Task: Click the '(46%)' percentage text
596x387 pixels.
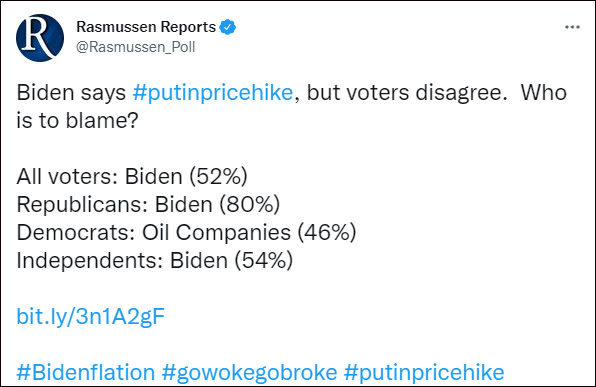Action: [x=327, y=232]
